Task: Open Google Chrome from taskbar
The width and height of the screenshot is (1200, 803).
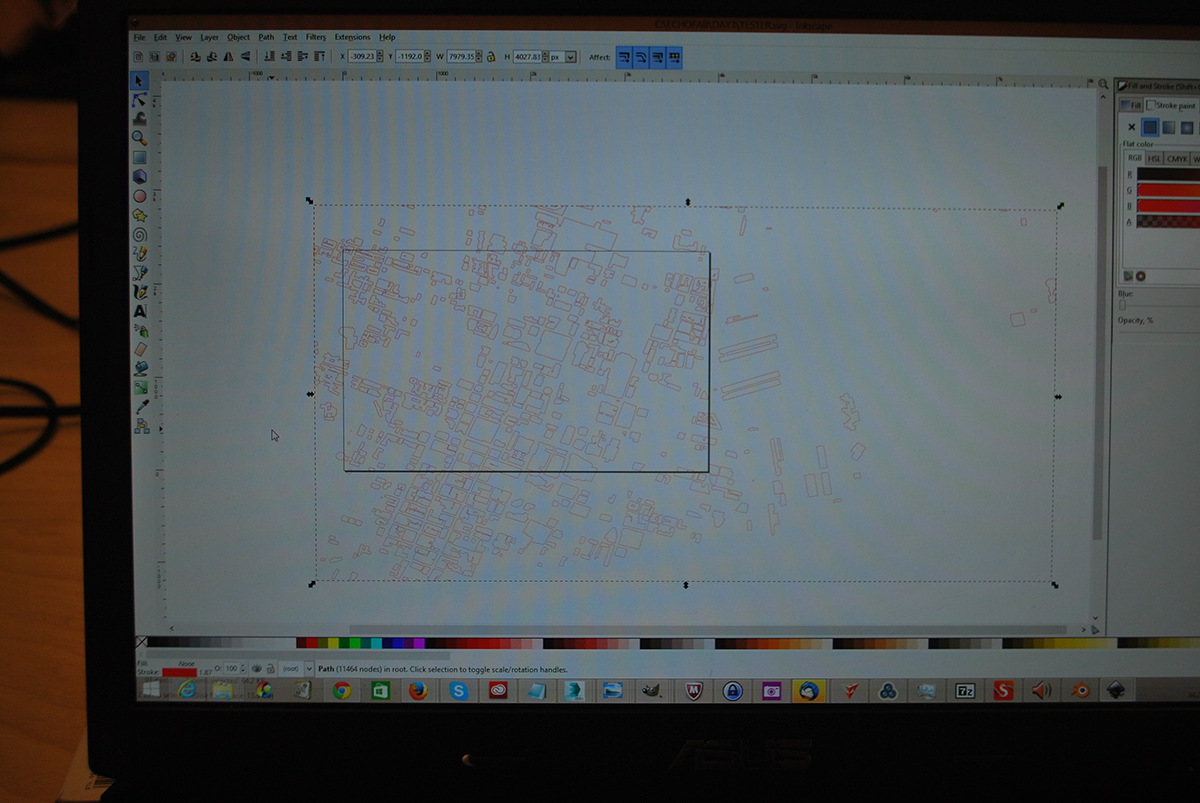Action: pyautogui.click(x=342, y=690)
